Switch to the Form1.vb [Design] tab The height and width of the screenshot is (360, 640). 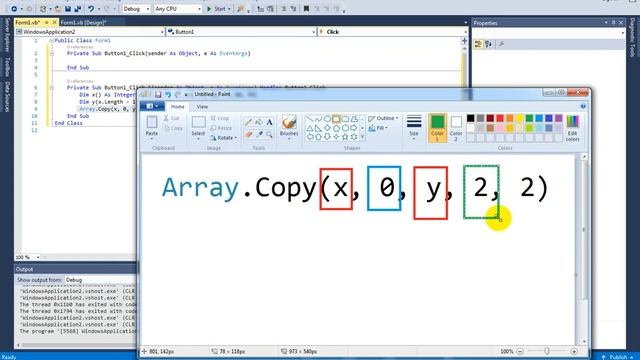pyautogui.click(x=83, y=22)
